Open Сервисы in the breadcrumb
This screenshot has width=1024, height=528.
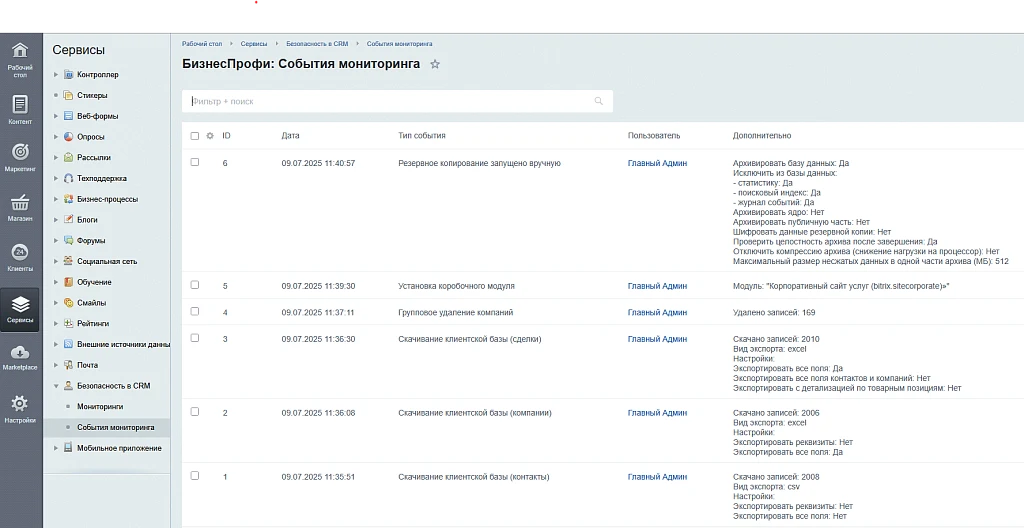[x=253, y=44]
